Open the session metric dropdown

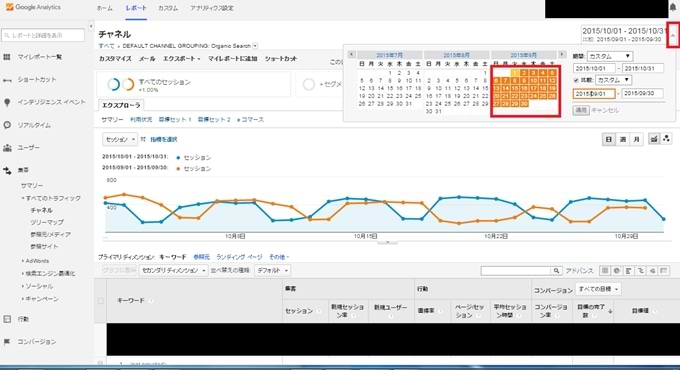coord(120,139)
